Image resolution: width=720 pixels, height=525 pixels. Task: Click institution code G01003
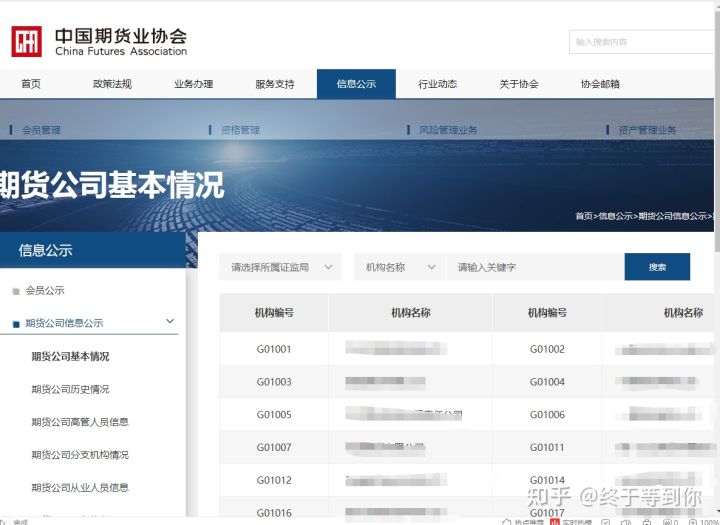click(x=274, y=382)
